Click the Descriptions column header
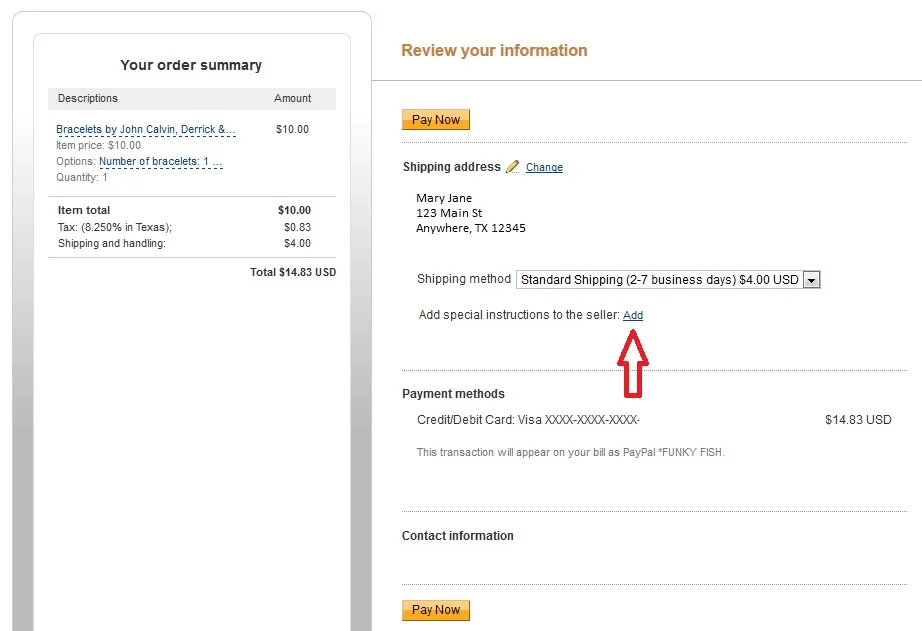The image size is (922, 631). point(88,98)
